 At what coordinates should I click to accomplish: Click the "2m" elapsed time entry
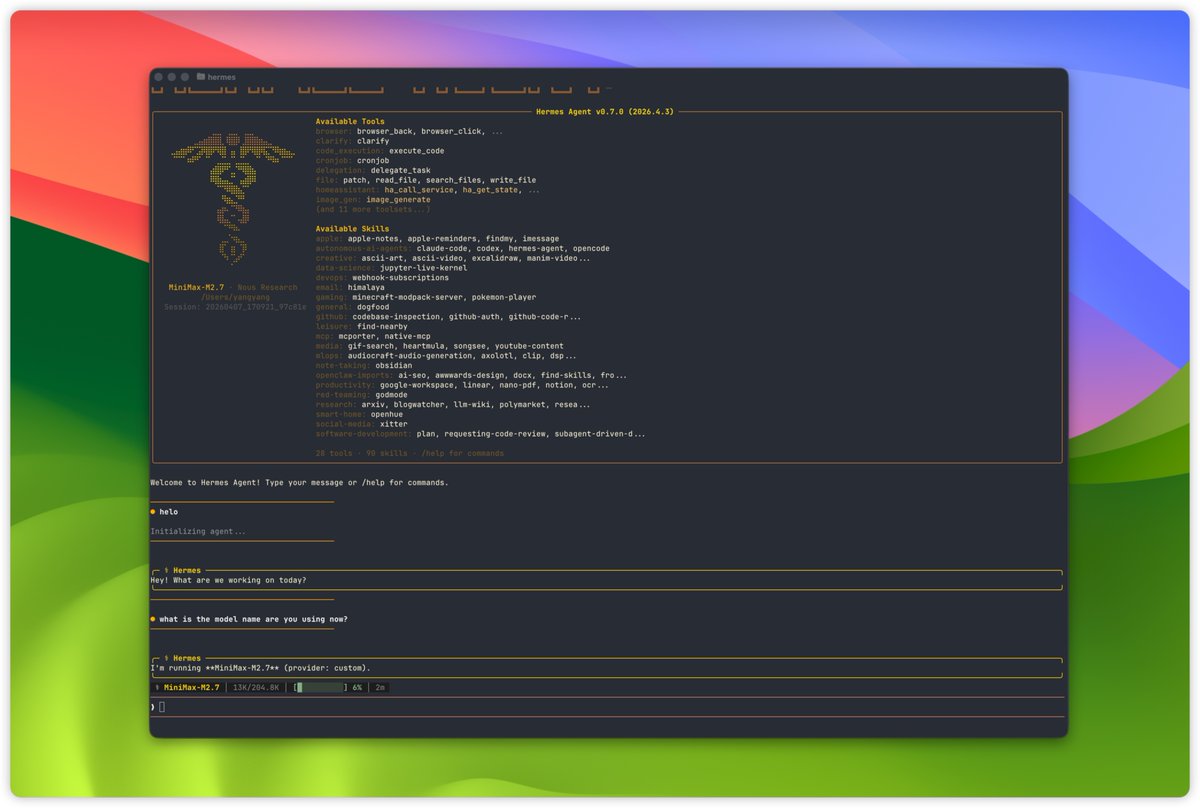380,688
